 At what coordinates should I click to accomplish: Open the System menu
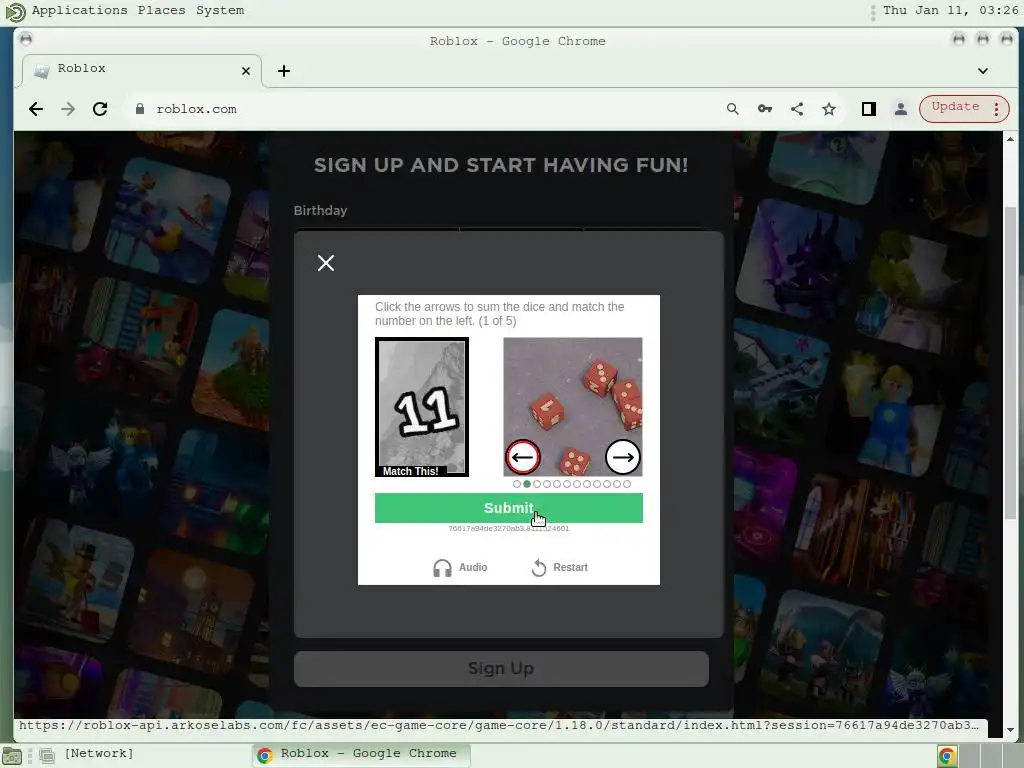[220, 10]
